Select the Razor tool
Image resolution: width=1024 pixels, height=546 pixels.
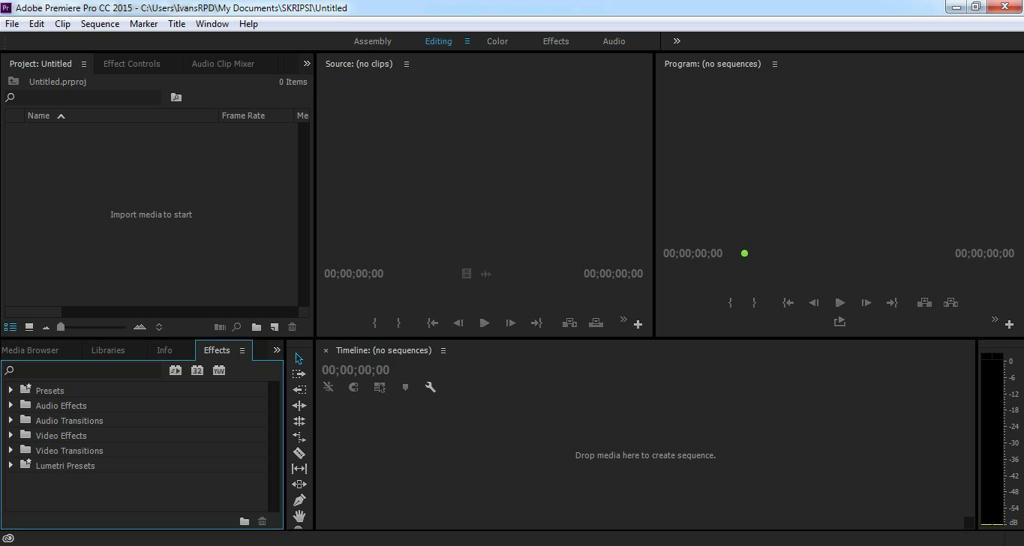(299, 453)
